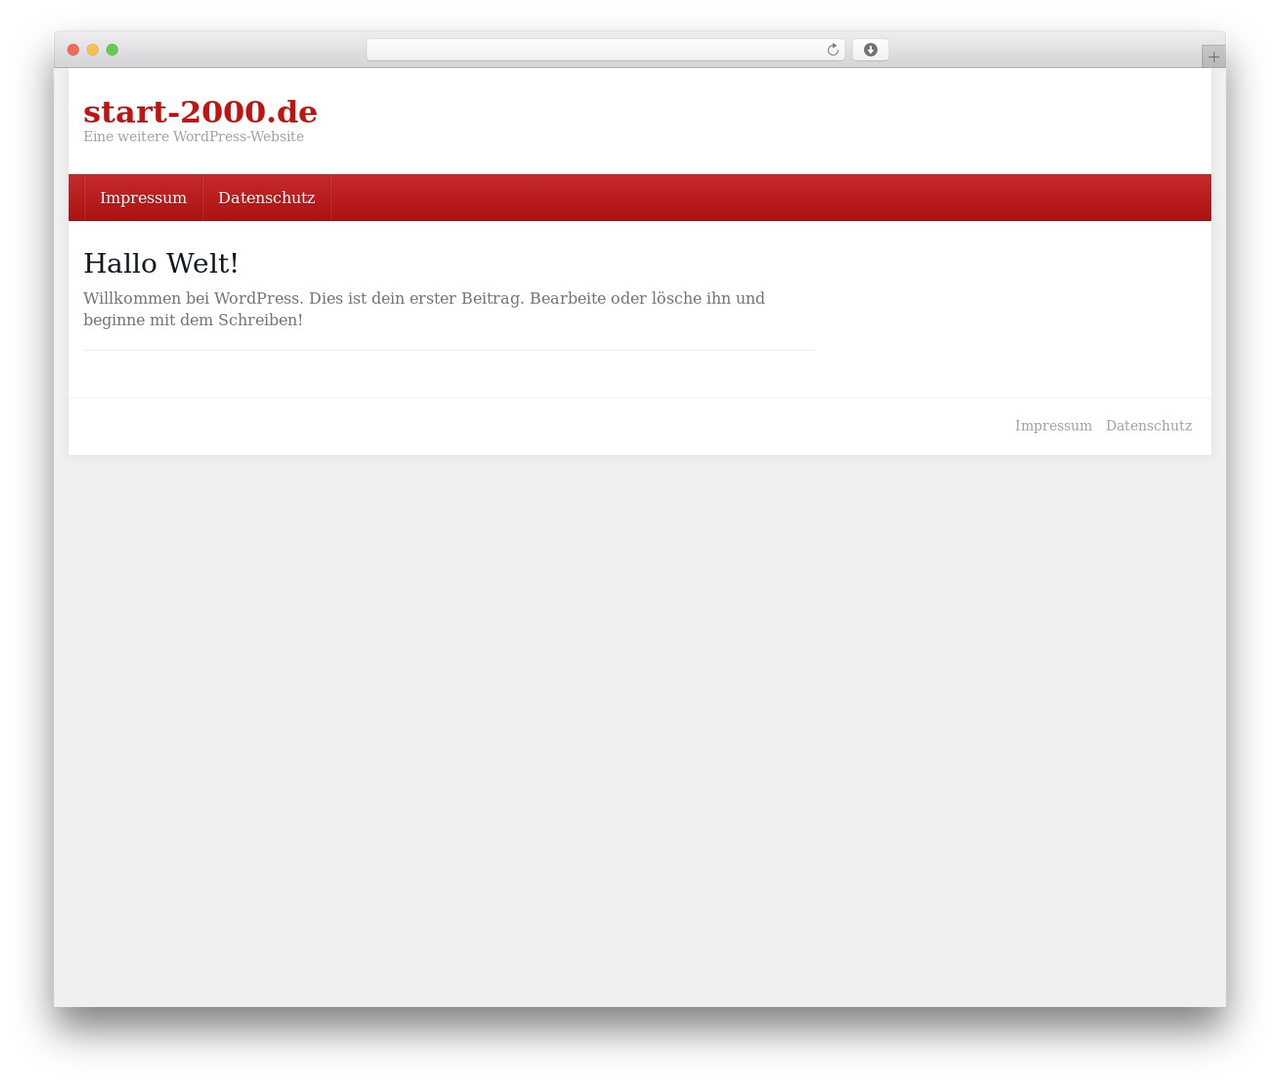Open the Hallo Welt! post title
The width and height of the screenshot is (1280, 1084).
161,263
